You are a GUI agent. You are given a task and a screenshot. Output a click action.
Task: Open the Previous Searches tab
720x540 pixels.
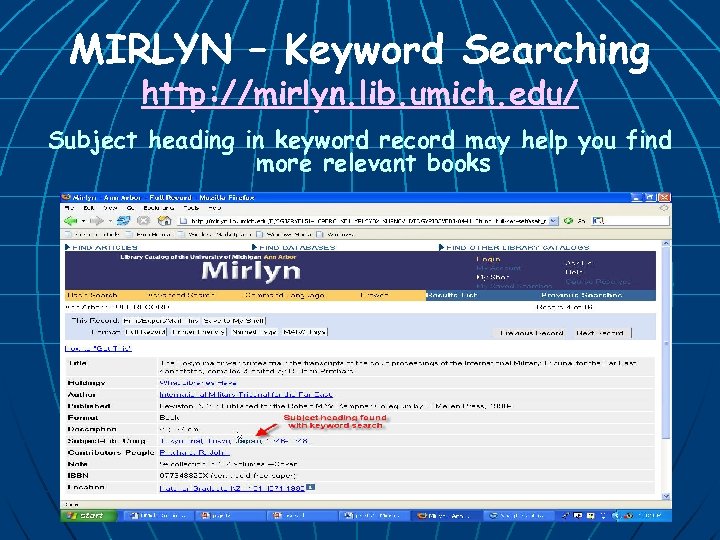point(581,295)
